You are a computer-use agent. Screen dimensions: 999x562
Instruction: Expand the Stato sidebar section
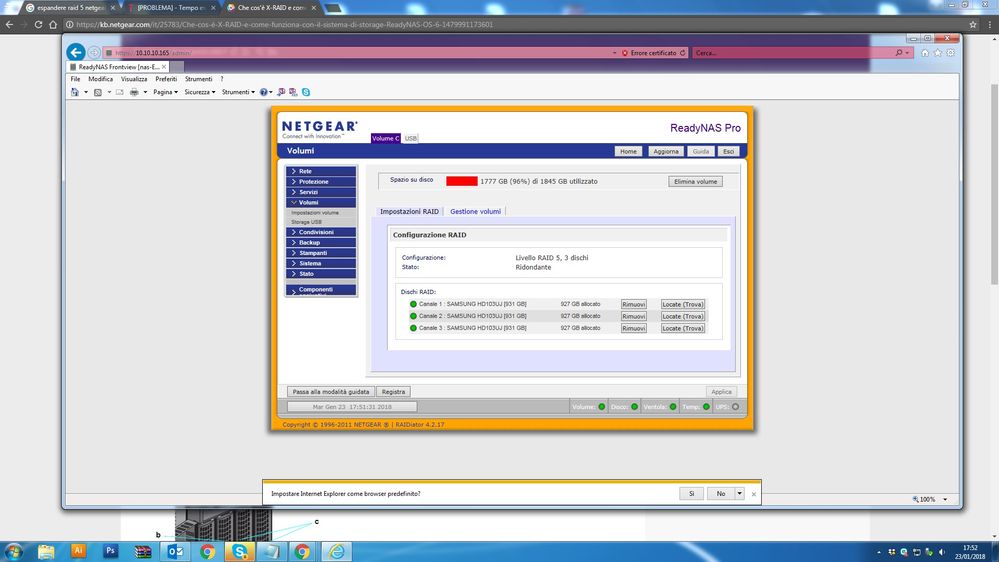pos(321,273)
